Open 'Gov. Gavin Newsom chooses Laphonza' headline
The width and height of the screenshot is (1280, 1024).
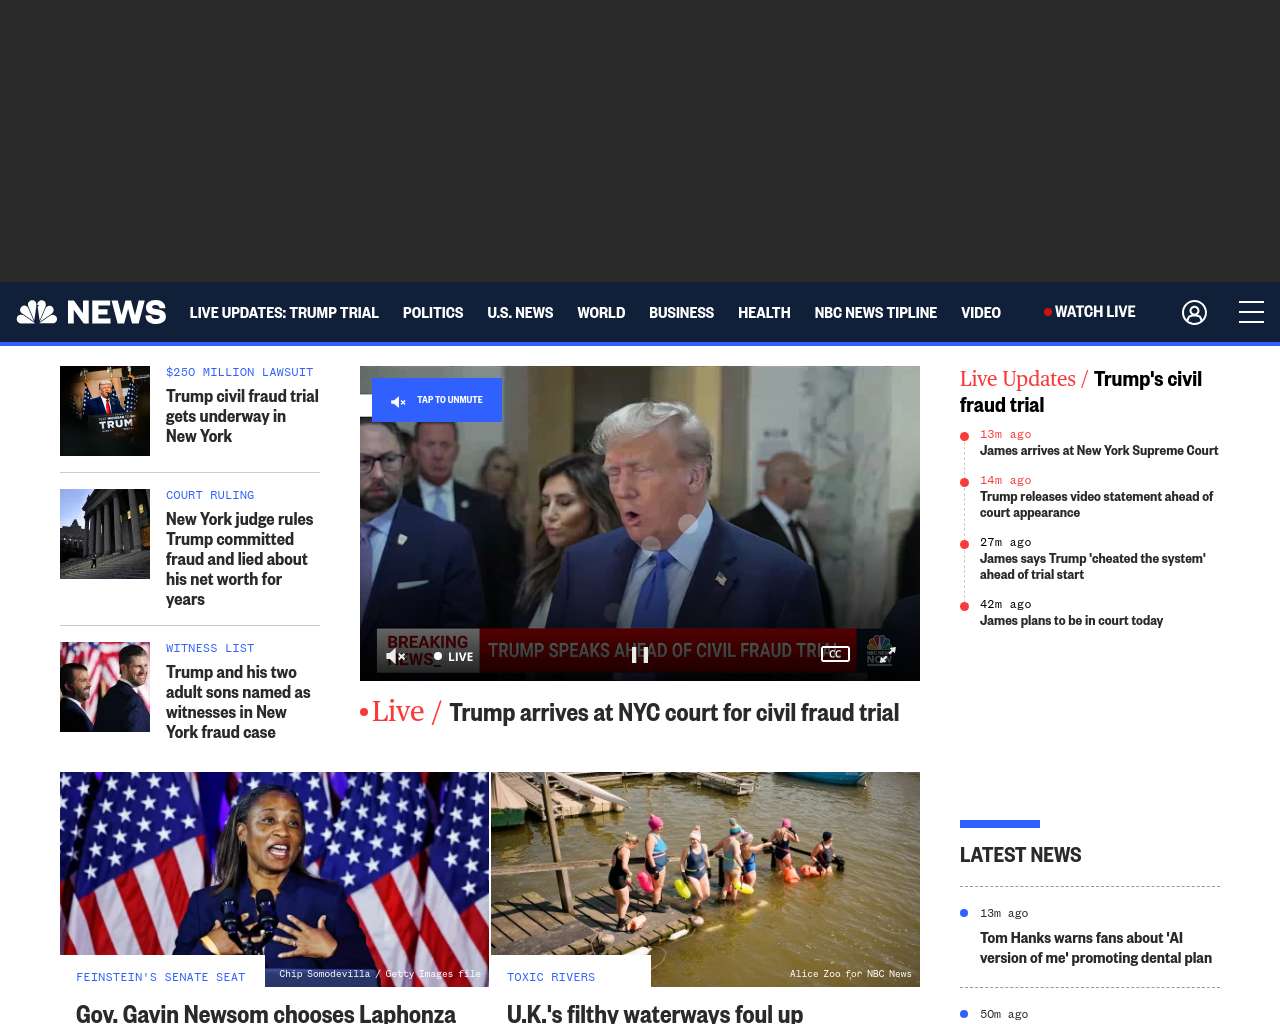pyautogui.click(x=266, y=1013)
